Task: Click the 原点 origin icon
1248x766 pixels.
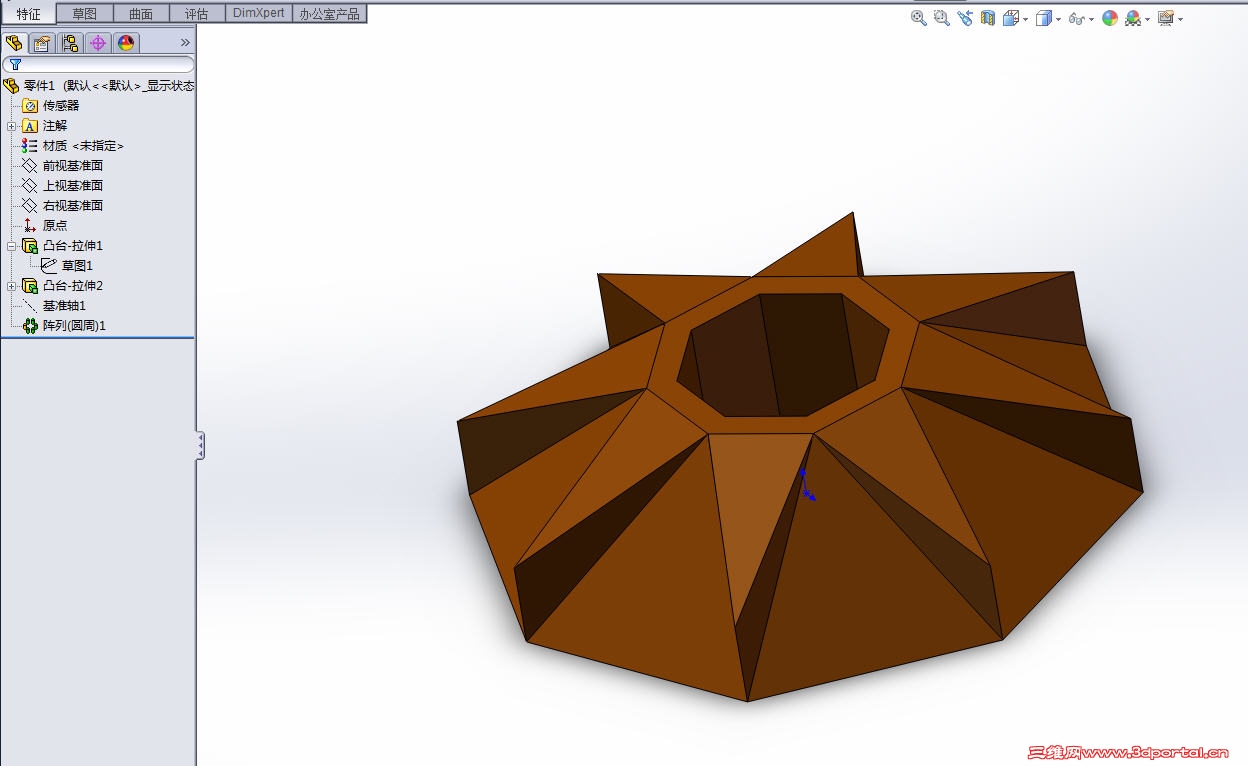Action: point(30,226)
